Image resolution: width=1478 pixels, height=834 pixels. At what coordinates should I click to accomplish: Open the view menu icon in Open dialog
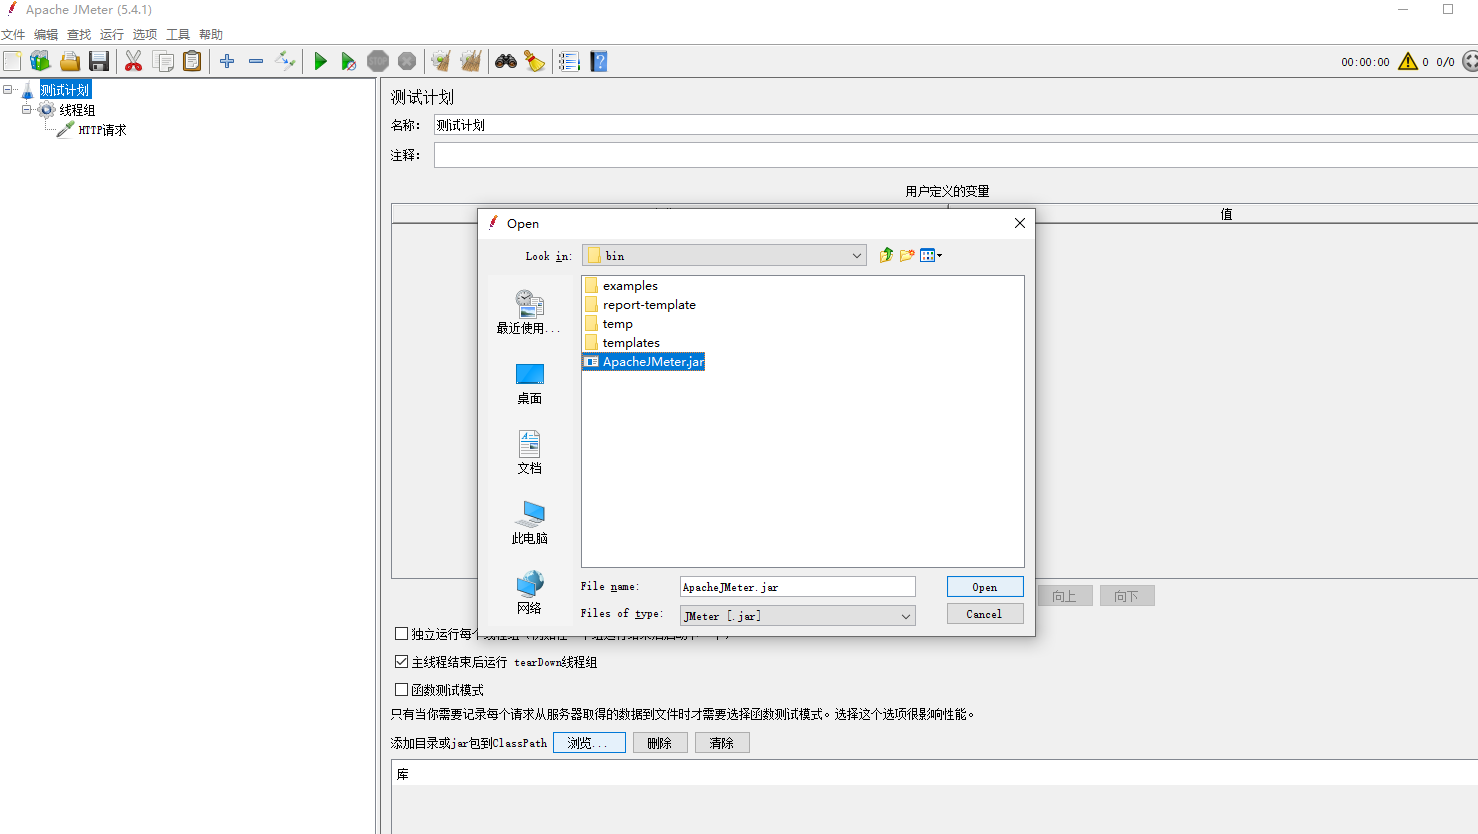click(931, 256)
